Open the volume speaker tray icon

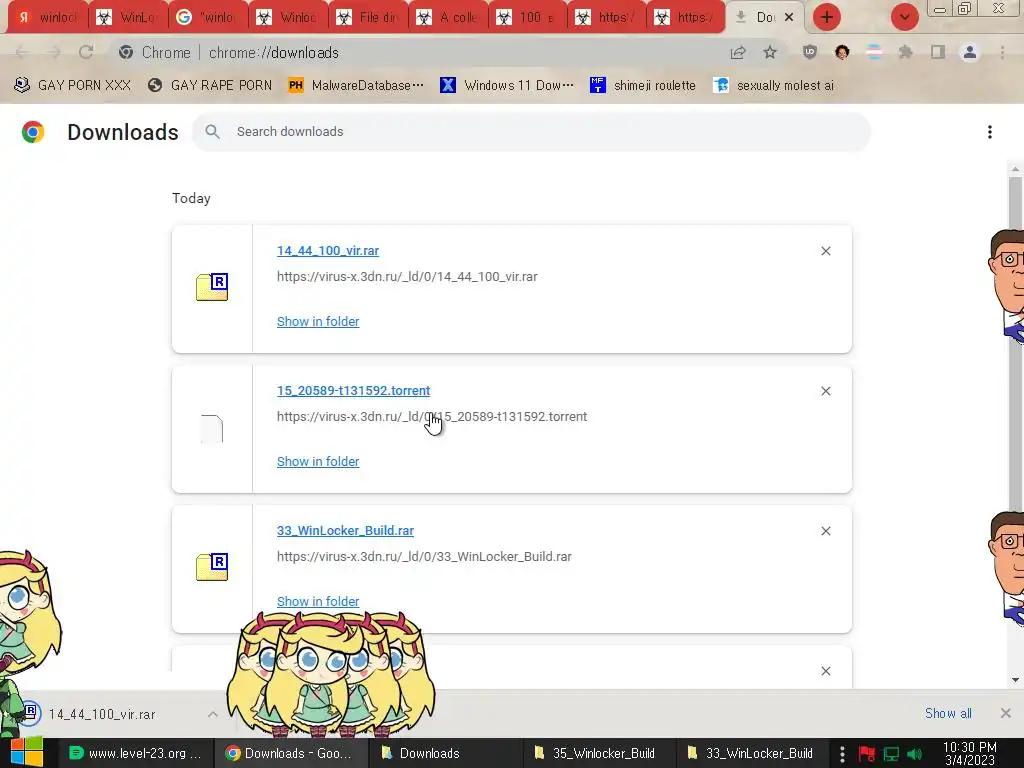915,754
